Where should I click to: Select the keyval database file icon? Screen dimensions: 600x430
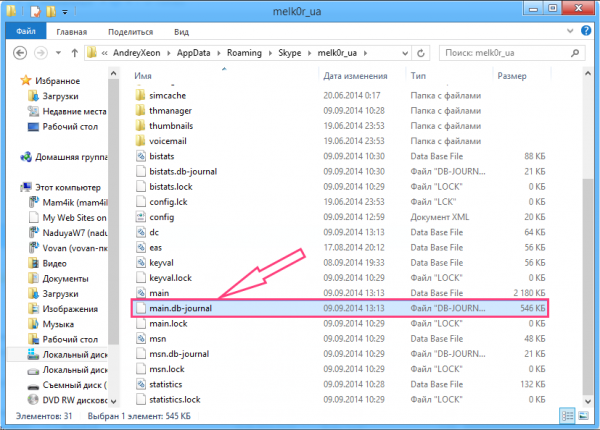(x=141, y=262)
